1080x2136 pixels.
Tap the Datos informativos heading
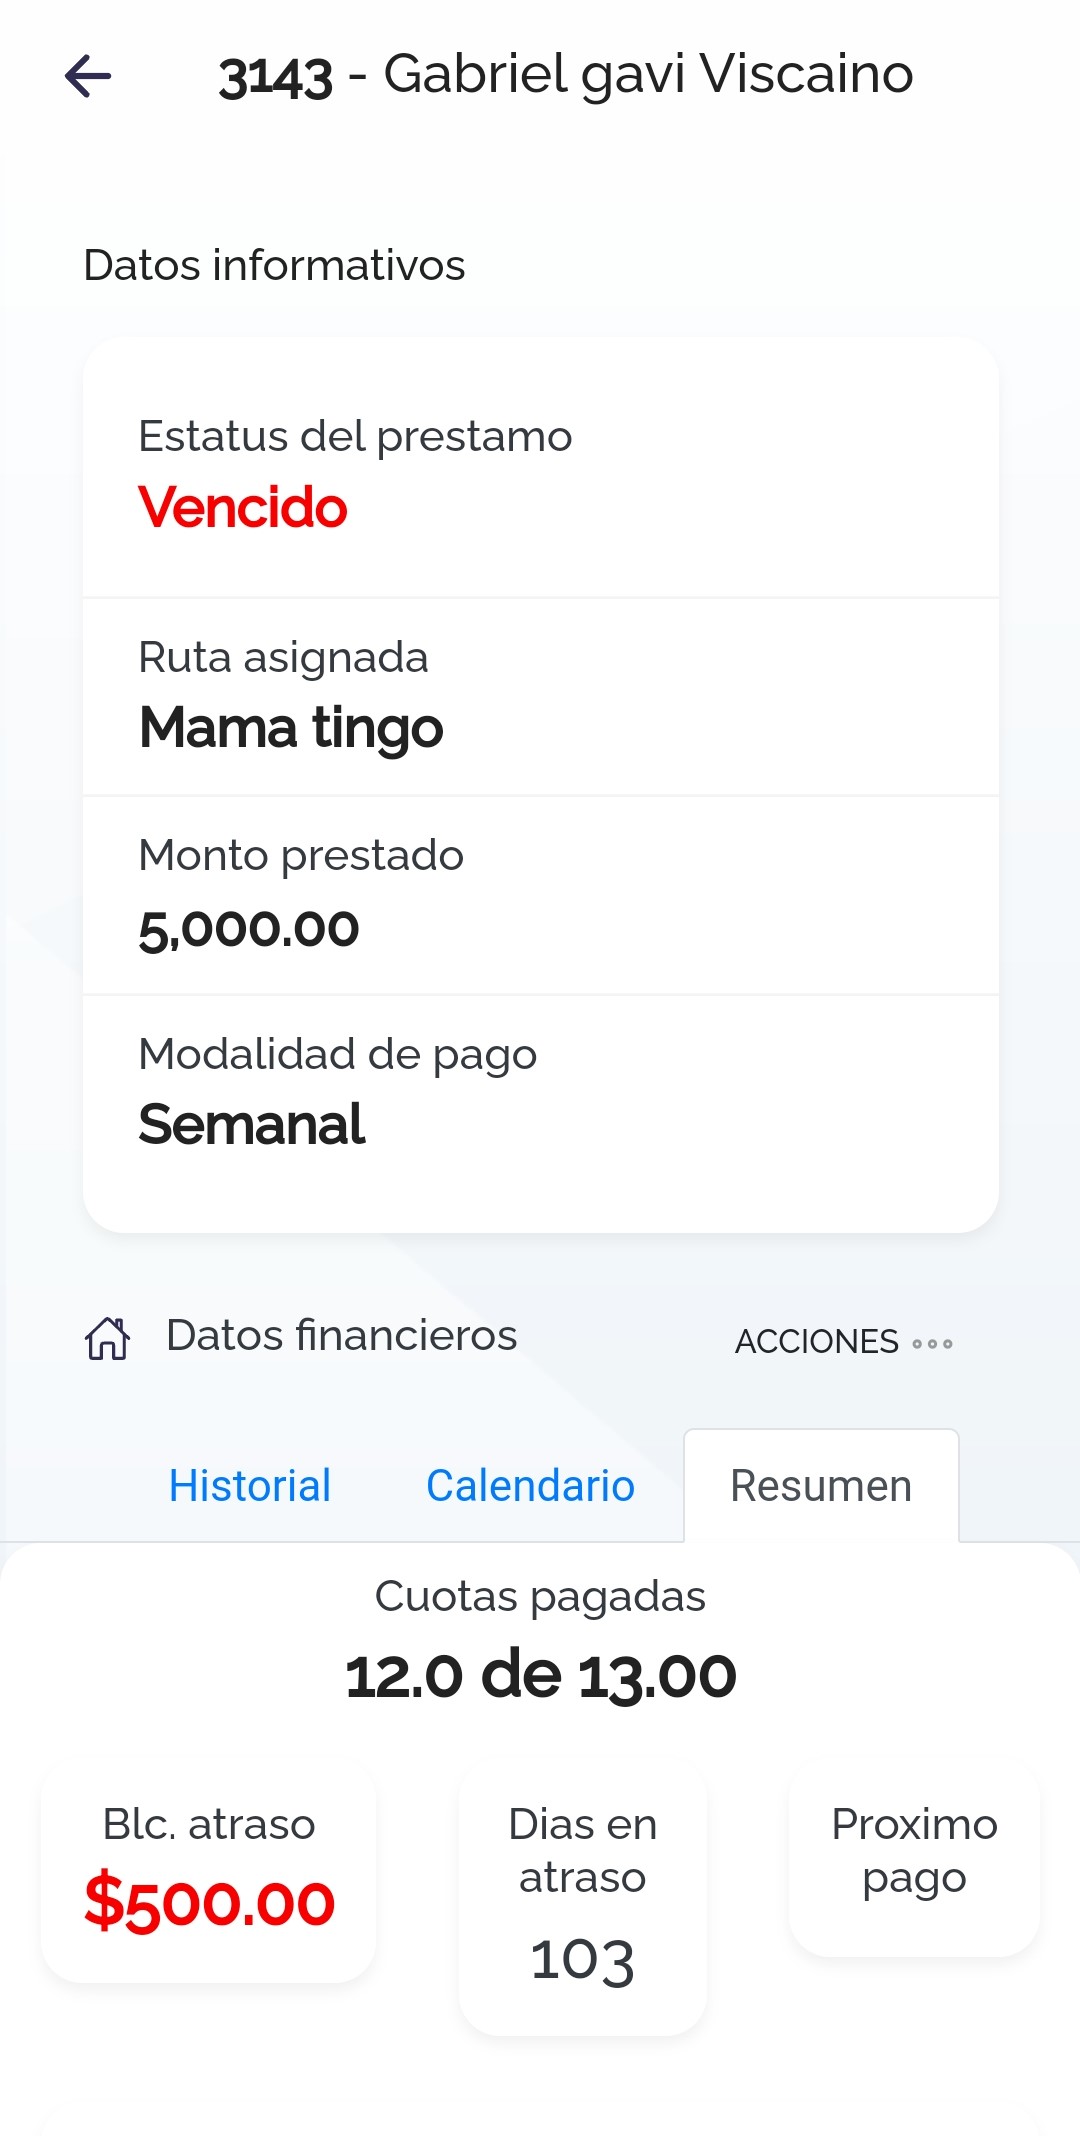[274, 266]
